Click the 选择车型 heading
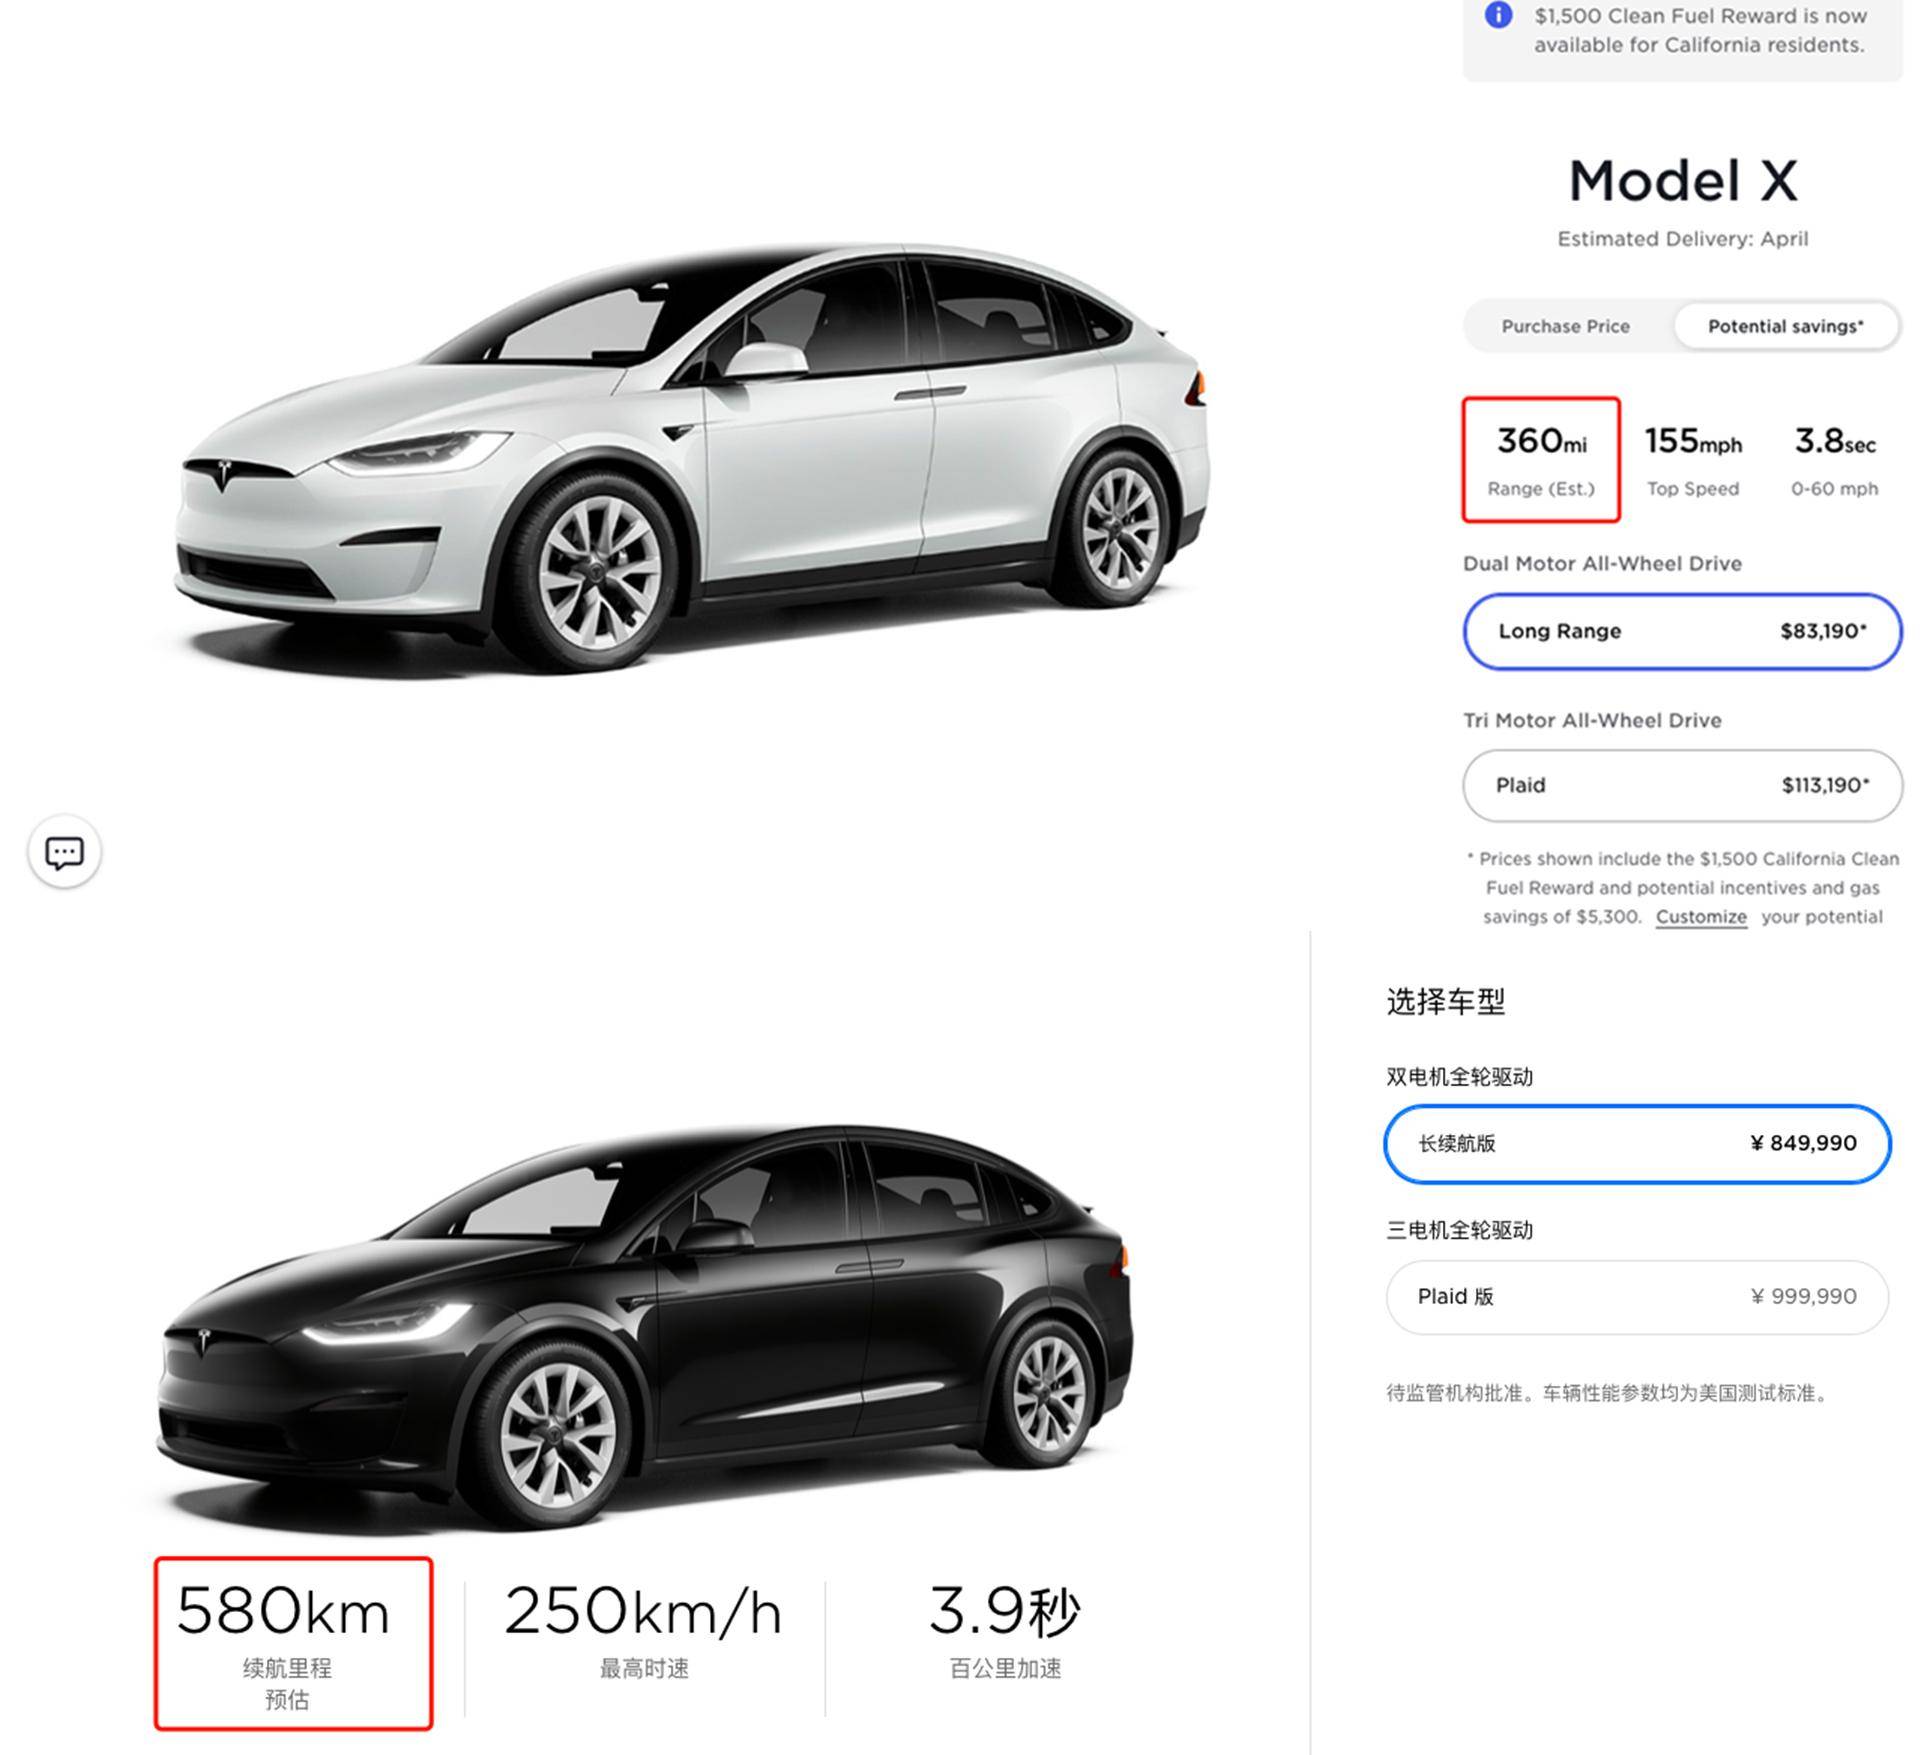This screenshot has height=1755, width=1920. click(x=1445, y=1001)
